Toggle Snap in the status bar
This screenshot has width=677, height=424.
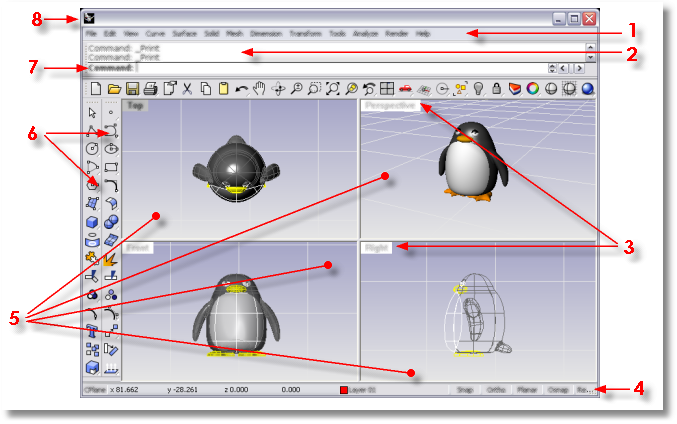[x=465, y=390]
